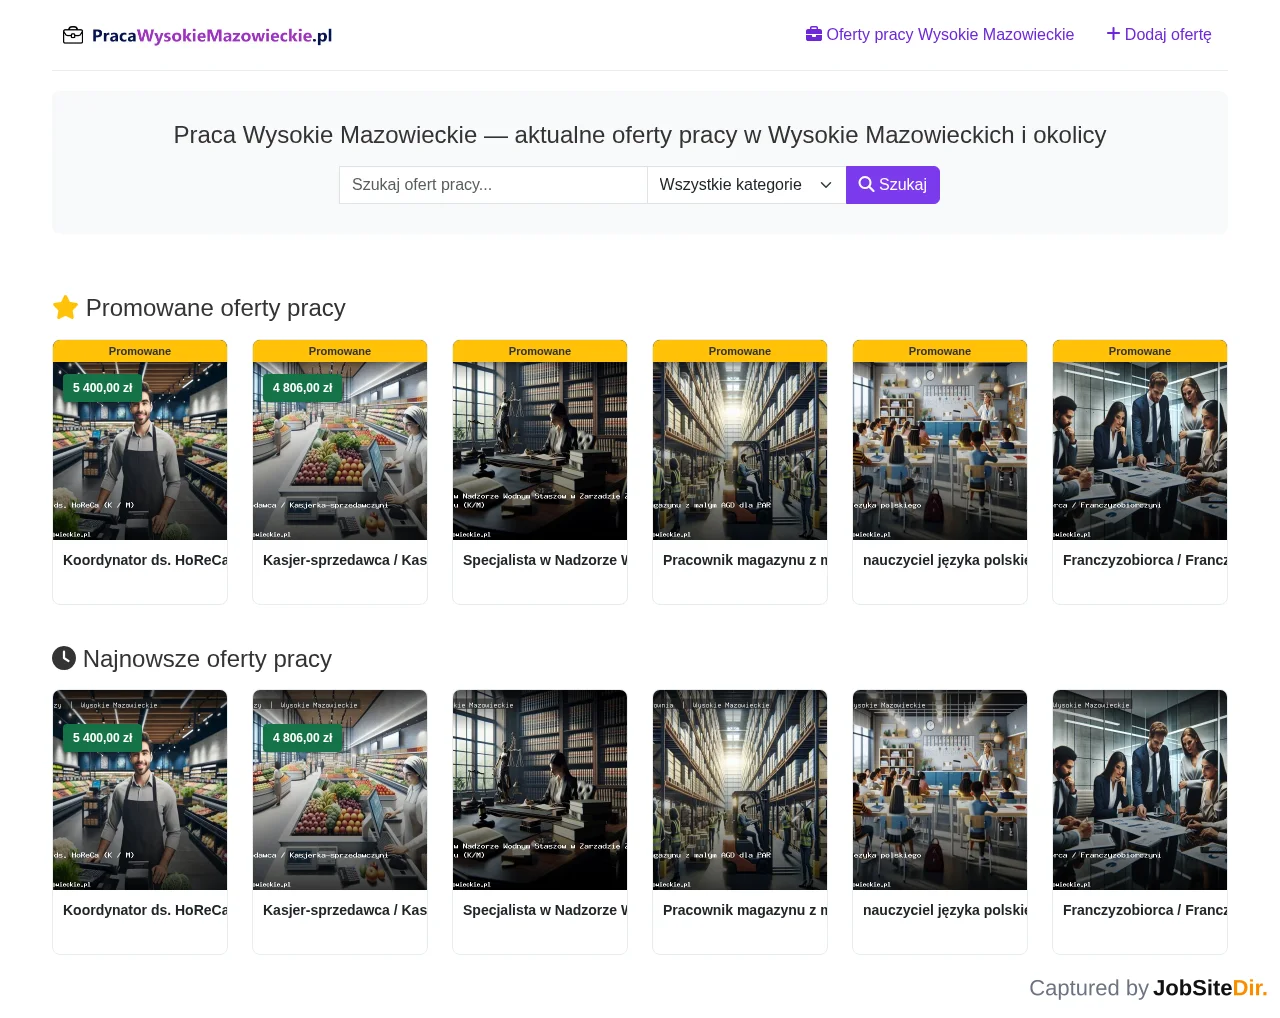Click promoted Franczyzobiorca title text

click(1145, 560)
